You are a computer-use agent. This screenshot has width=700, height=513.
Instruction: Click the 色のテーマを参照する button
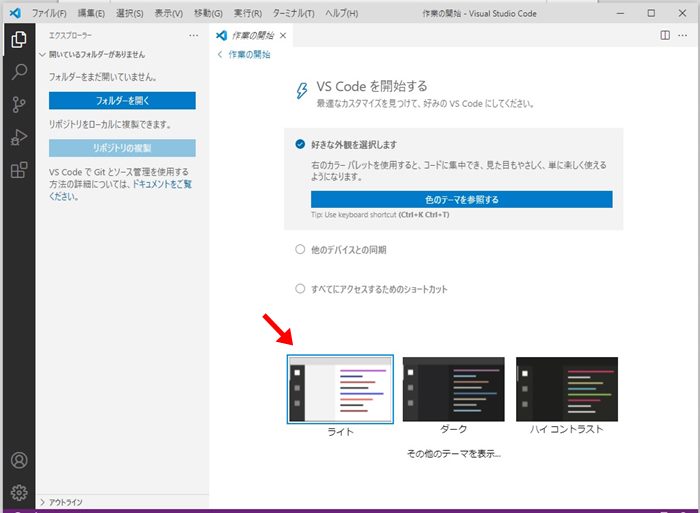click(462, 199)
